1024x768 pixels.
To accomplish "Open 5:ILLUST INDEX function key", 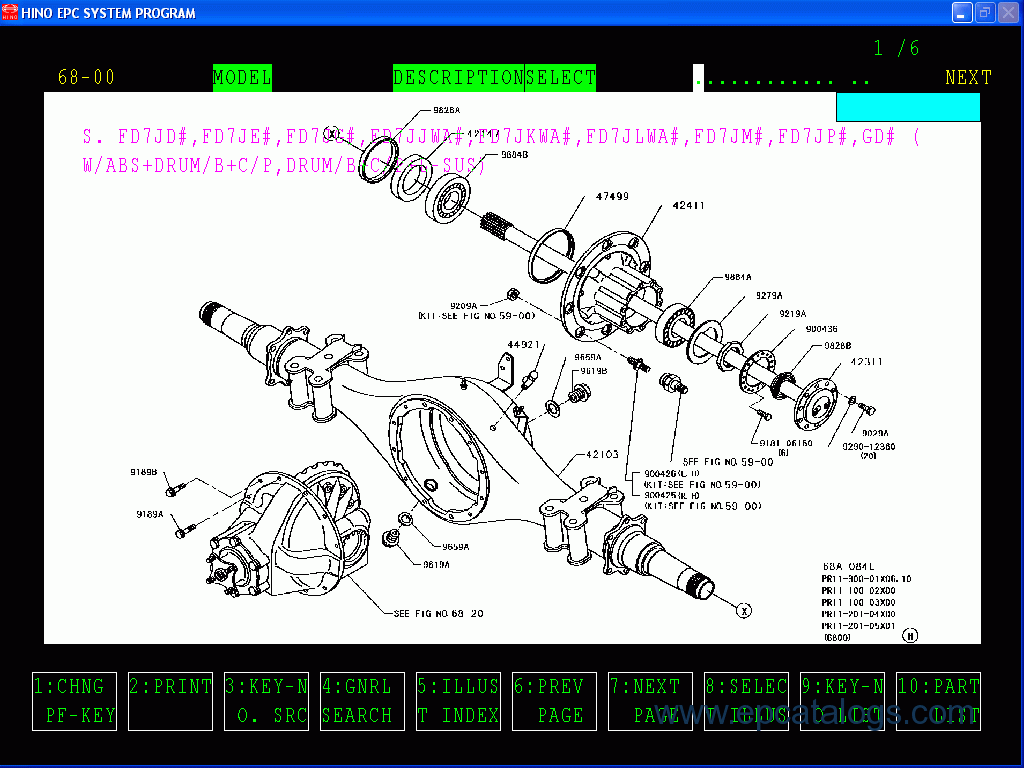I will [458, 701].
